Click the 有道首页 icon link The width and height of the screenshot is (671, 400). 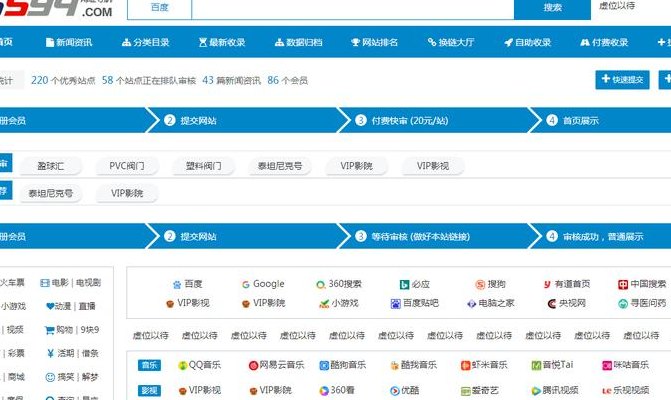coord(567,284)
